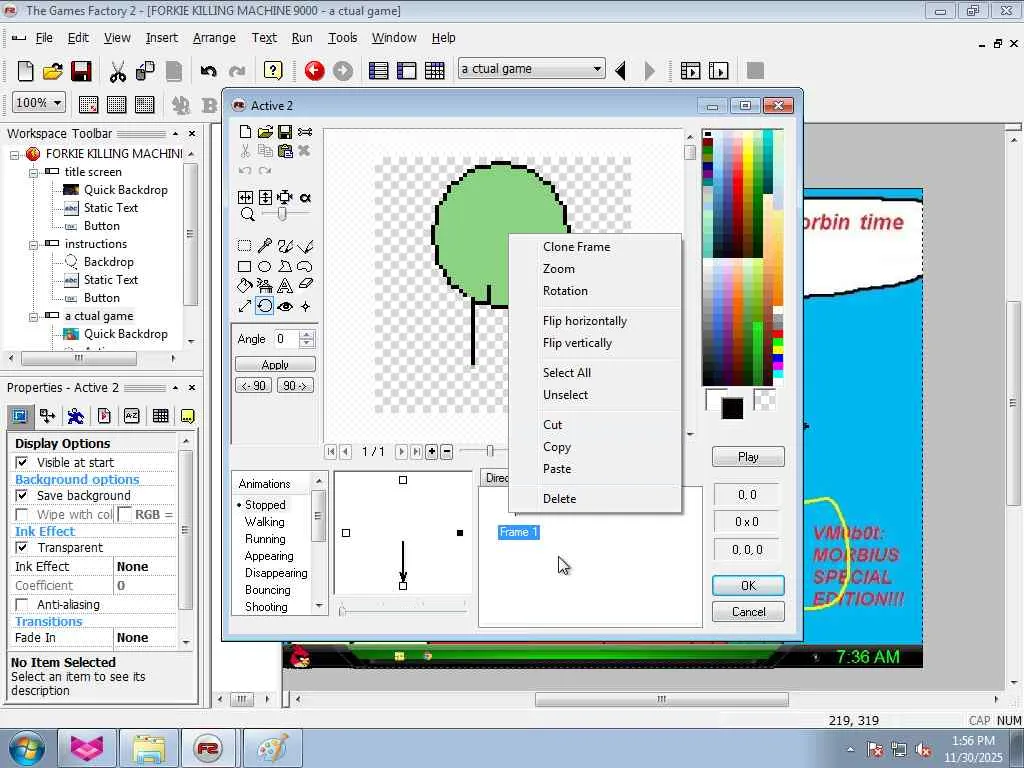Select the Eraser tool in editor
1024x768 pixels.
pyautogui.click(x=305, y=285)
